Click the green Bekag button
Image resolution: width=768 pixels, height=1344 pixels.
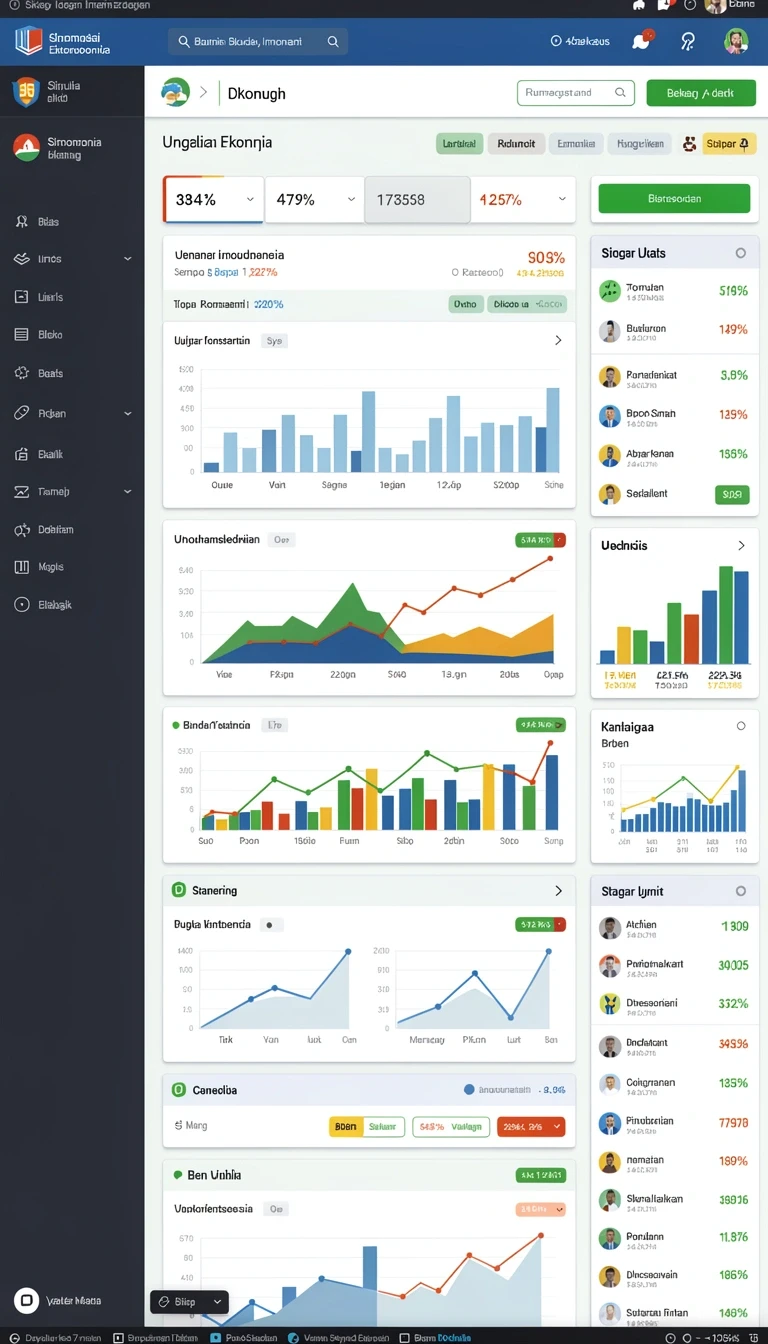tap(699, 93)
